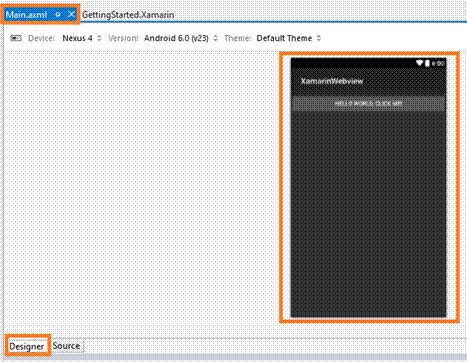Screen dimensions: 467x362
Task: Click the Version: label
Action: tap(123, 38)
